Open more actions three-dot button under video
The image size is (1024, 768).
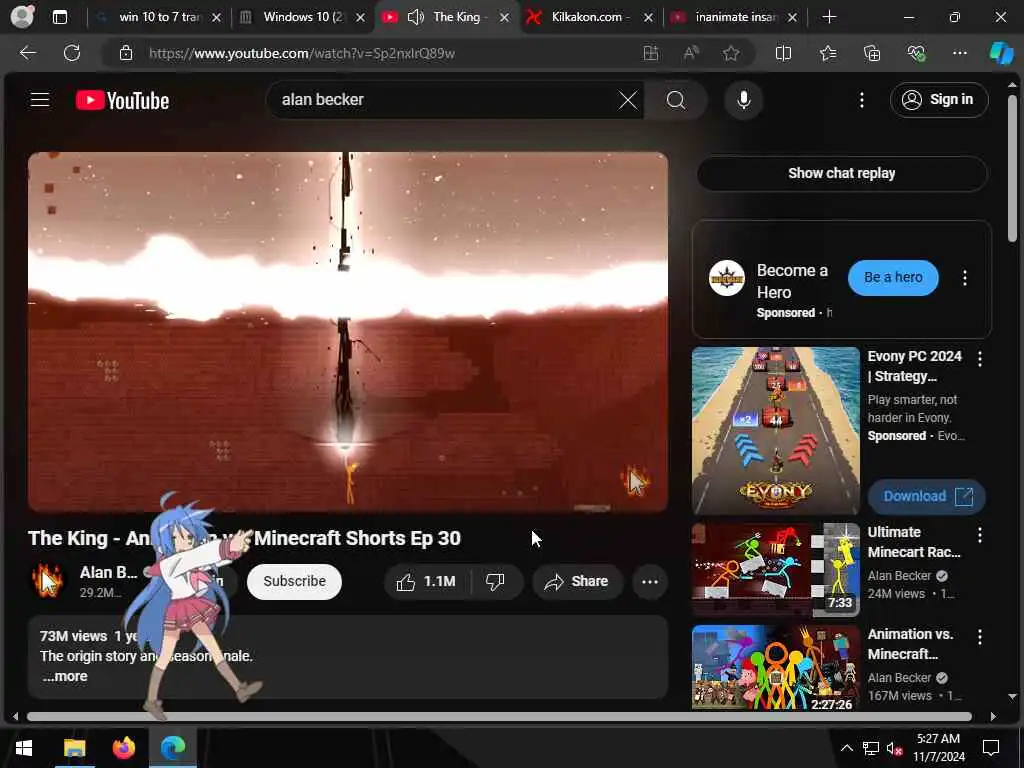pyautogui.click(x=650, y=581)
